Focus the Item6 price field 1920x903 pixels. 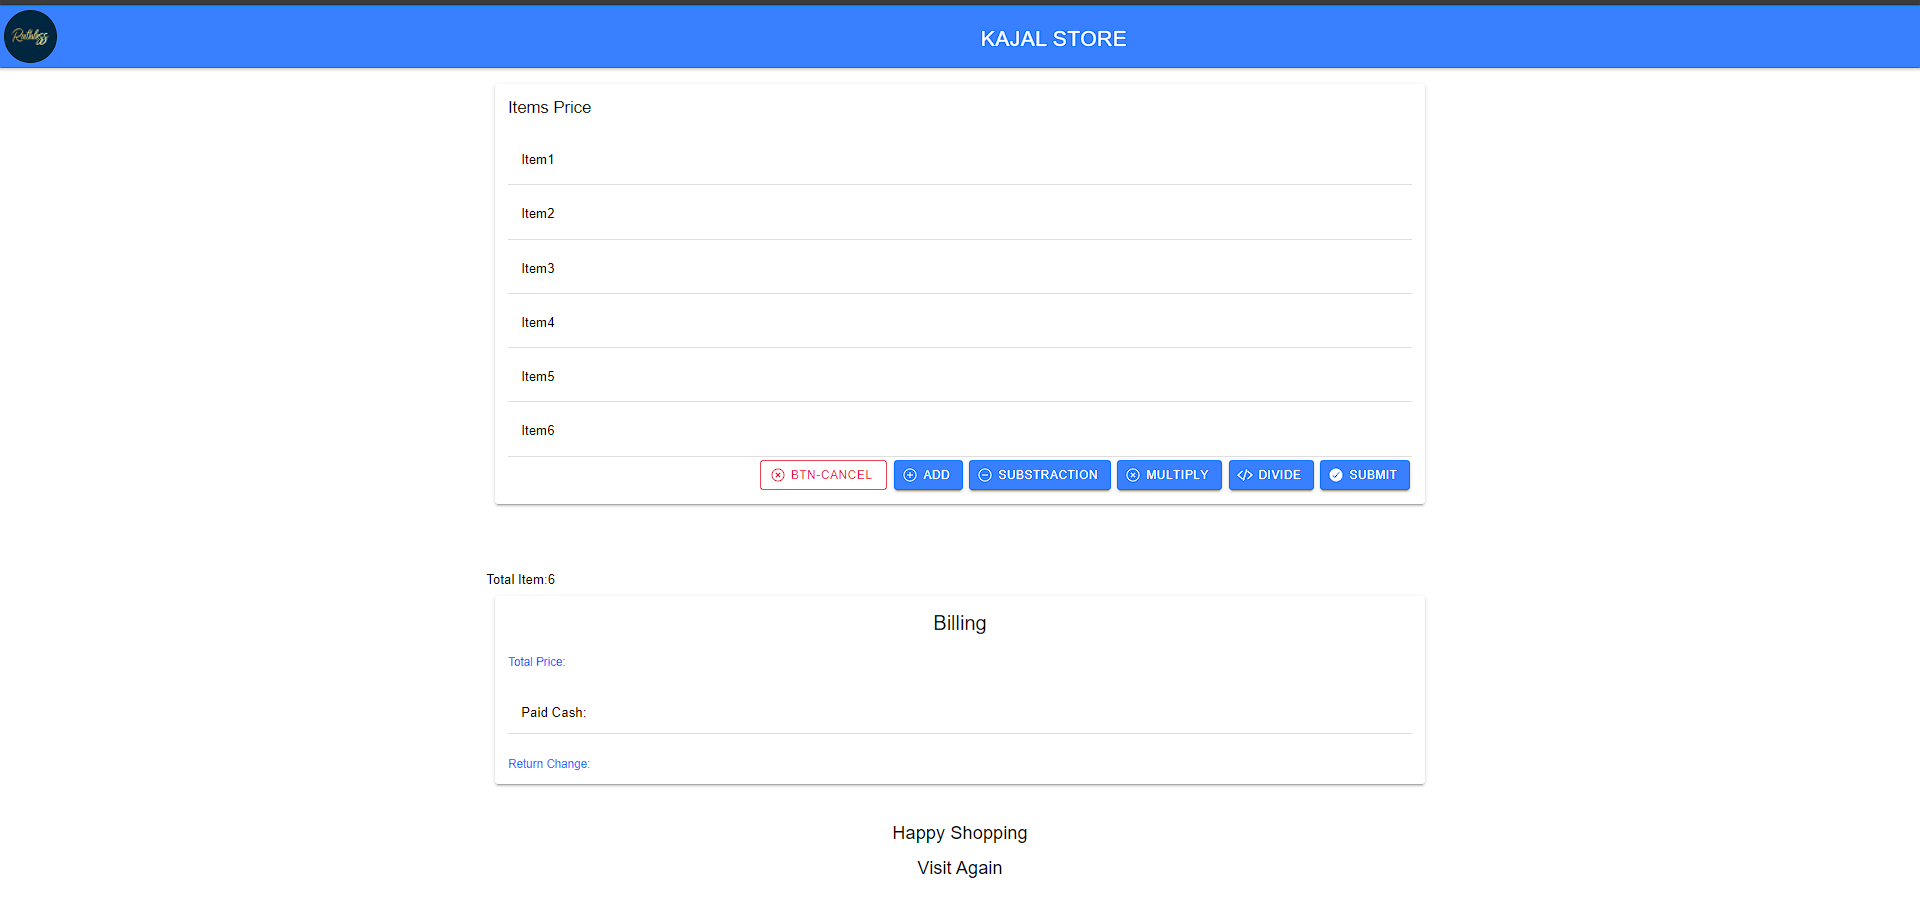[x=960, y=431]
